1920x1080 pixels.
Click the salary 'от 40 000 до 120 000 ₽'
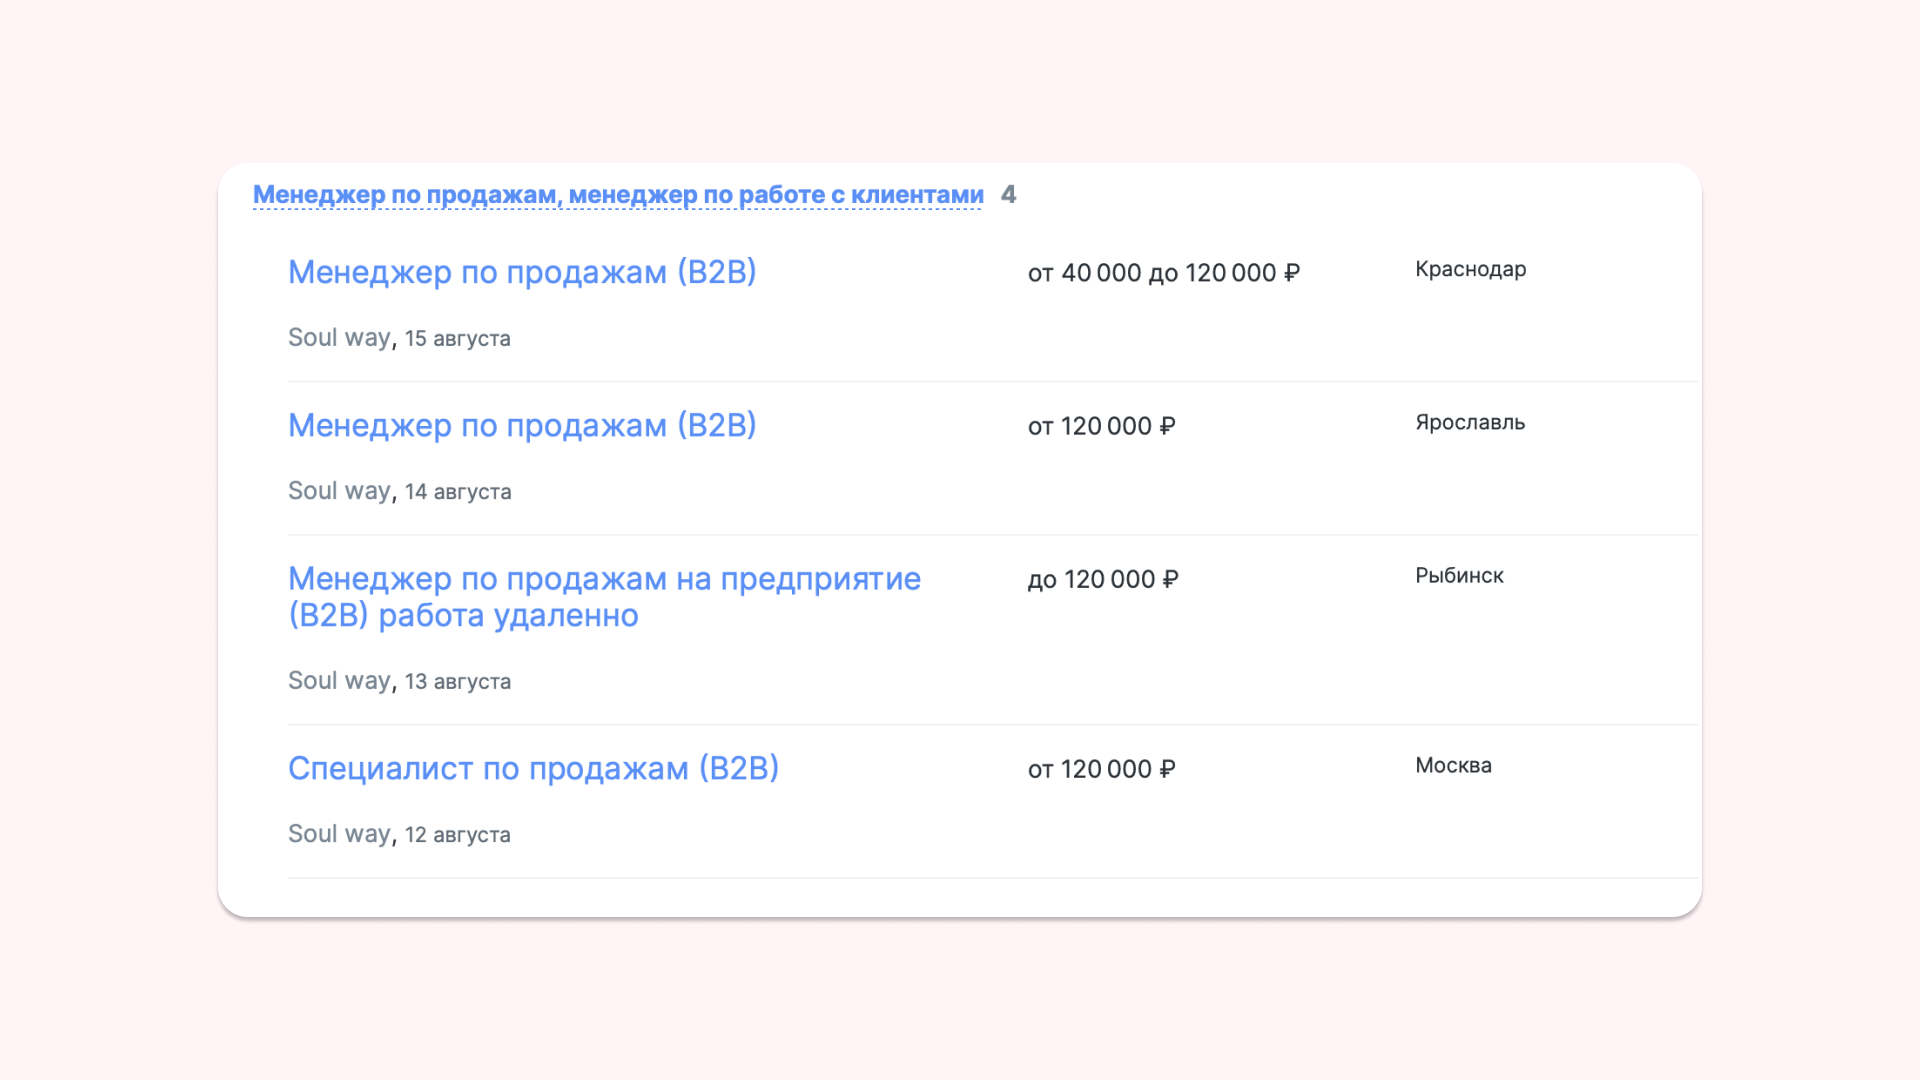[1163, 273]
